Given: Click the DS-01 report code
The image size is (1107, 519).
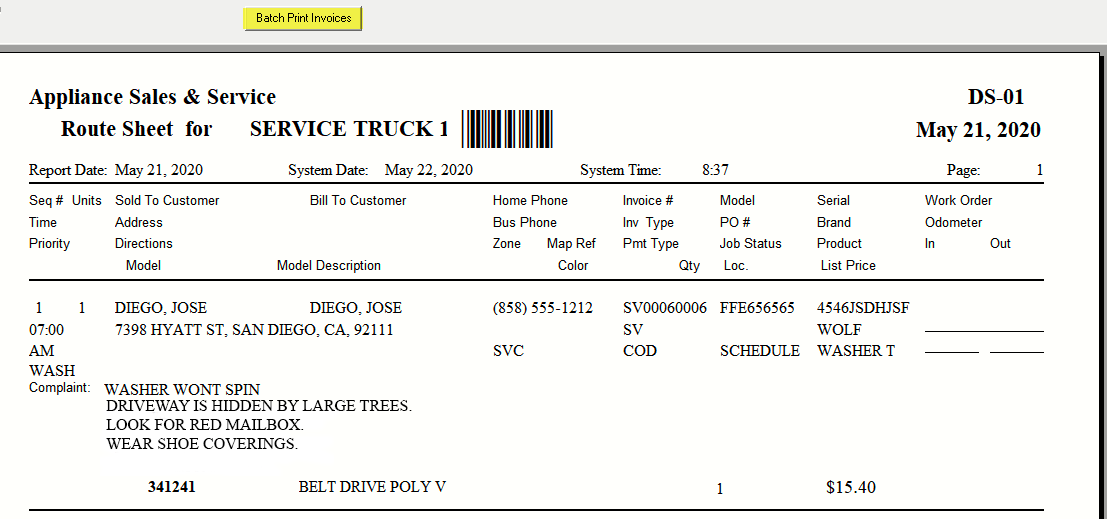Looking at the screenshot, I should (x=995, y=97).
